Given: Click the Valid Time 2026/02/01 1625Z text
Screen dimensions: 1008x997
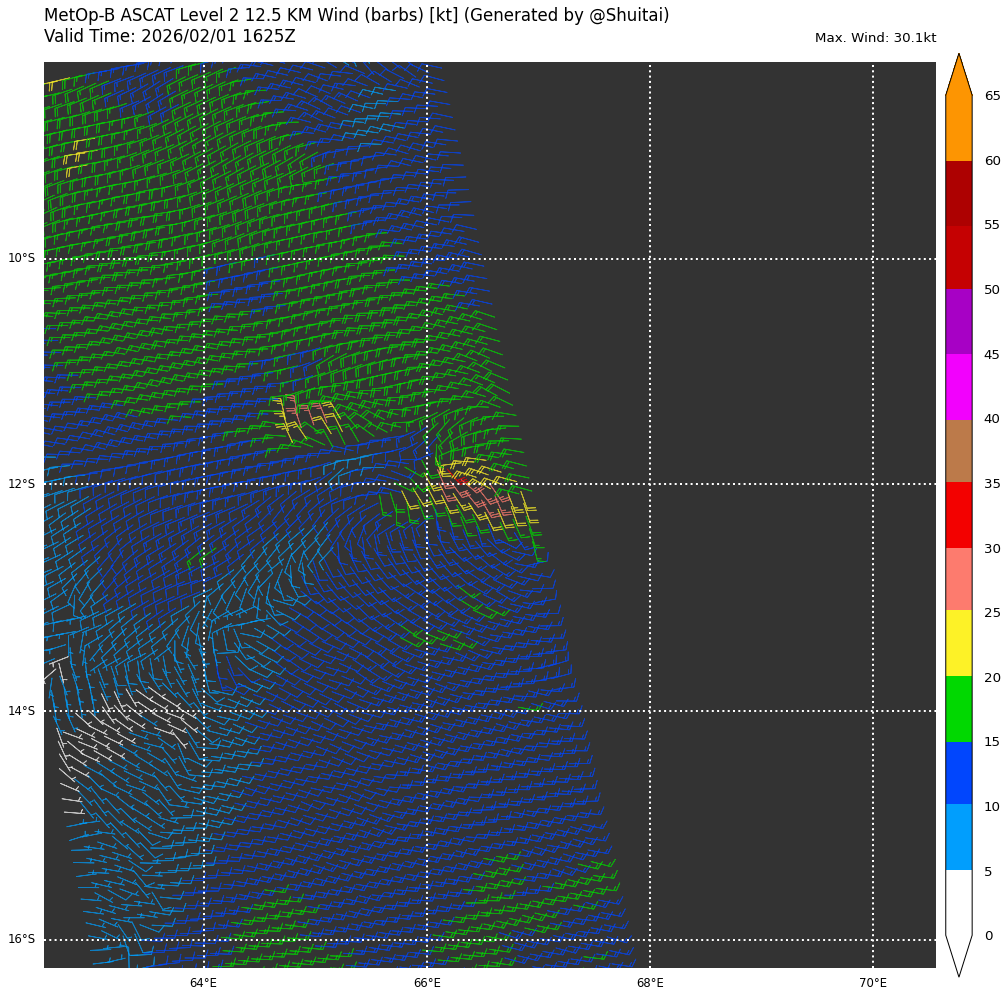Looking at the screenshot, I should (x=170, y=37).
